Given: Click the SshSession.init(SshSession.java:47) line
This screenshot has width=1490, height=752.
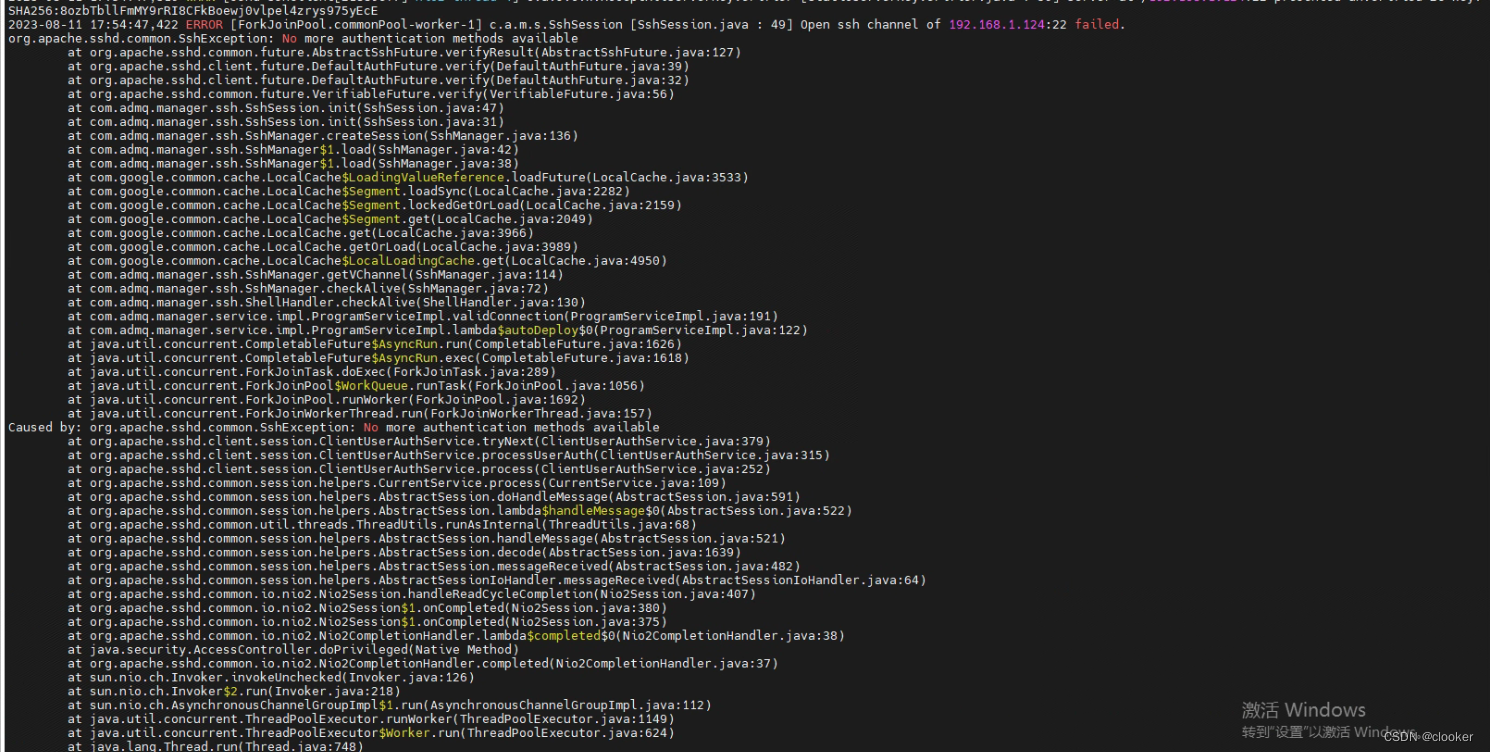Looking at the screenshot, I should click(286, 108).
